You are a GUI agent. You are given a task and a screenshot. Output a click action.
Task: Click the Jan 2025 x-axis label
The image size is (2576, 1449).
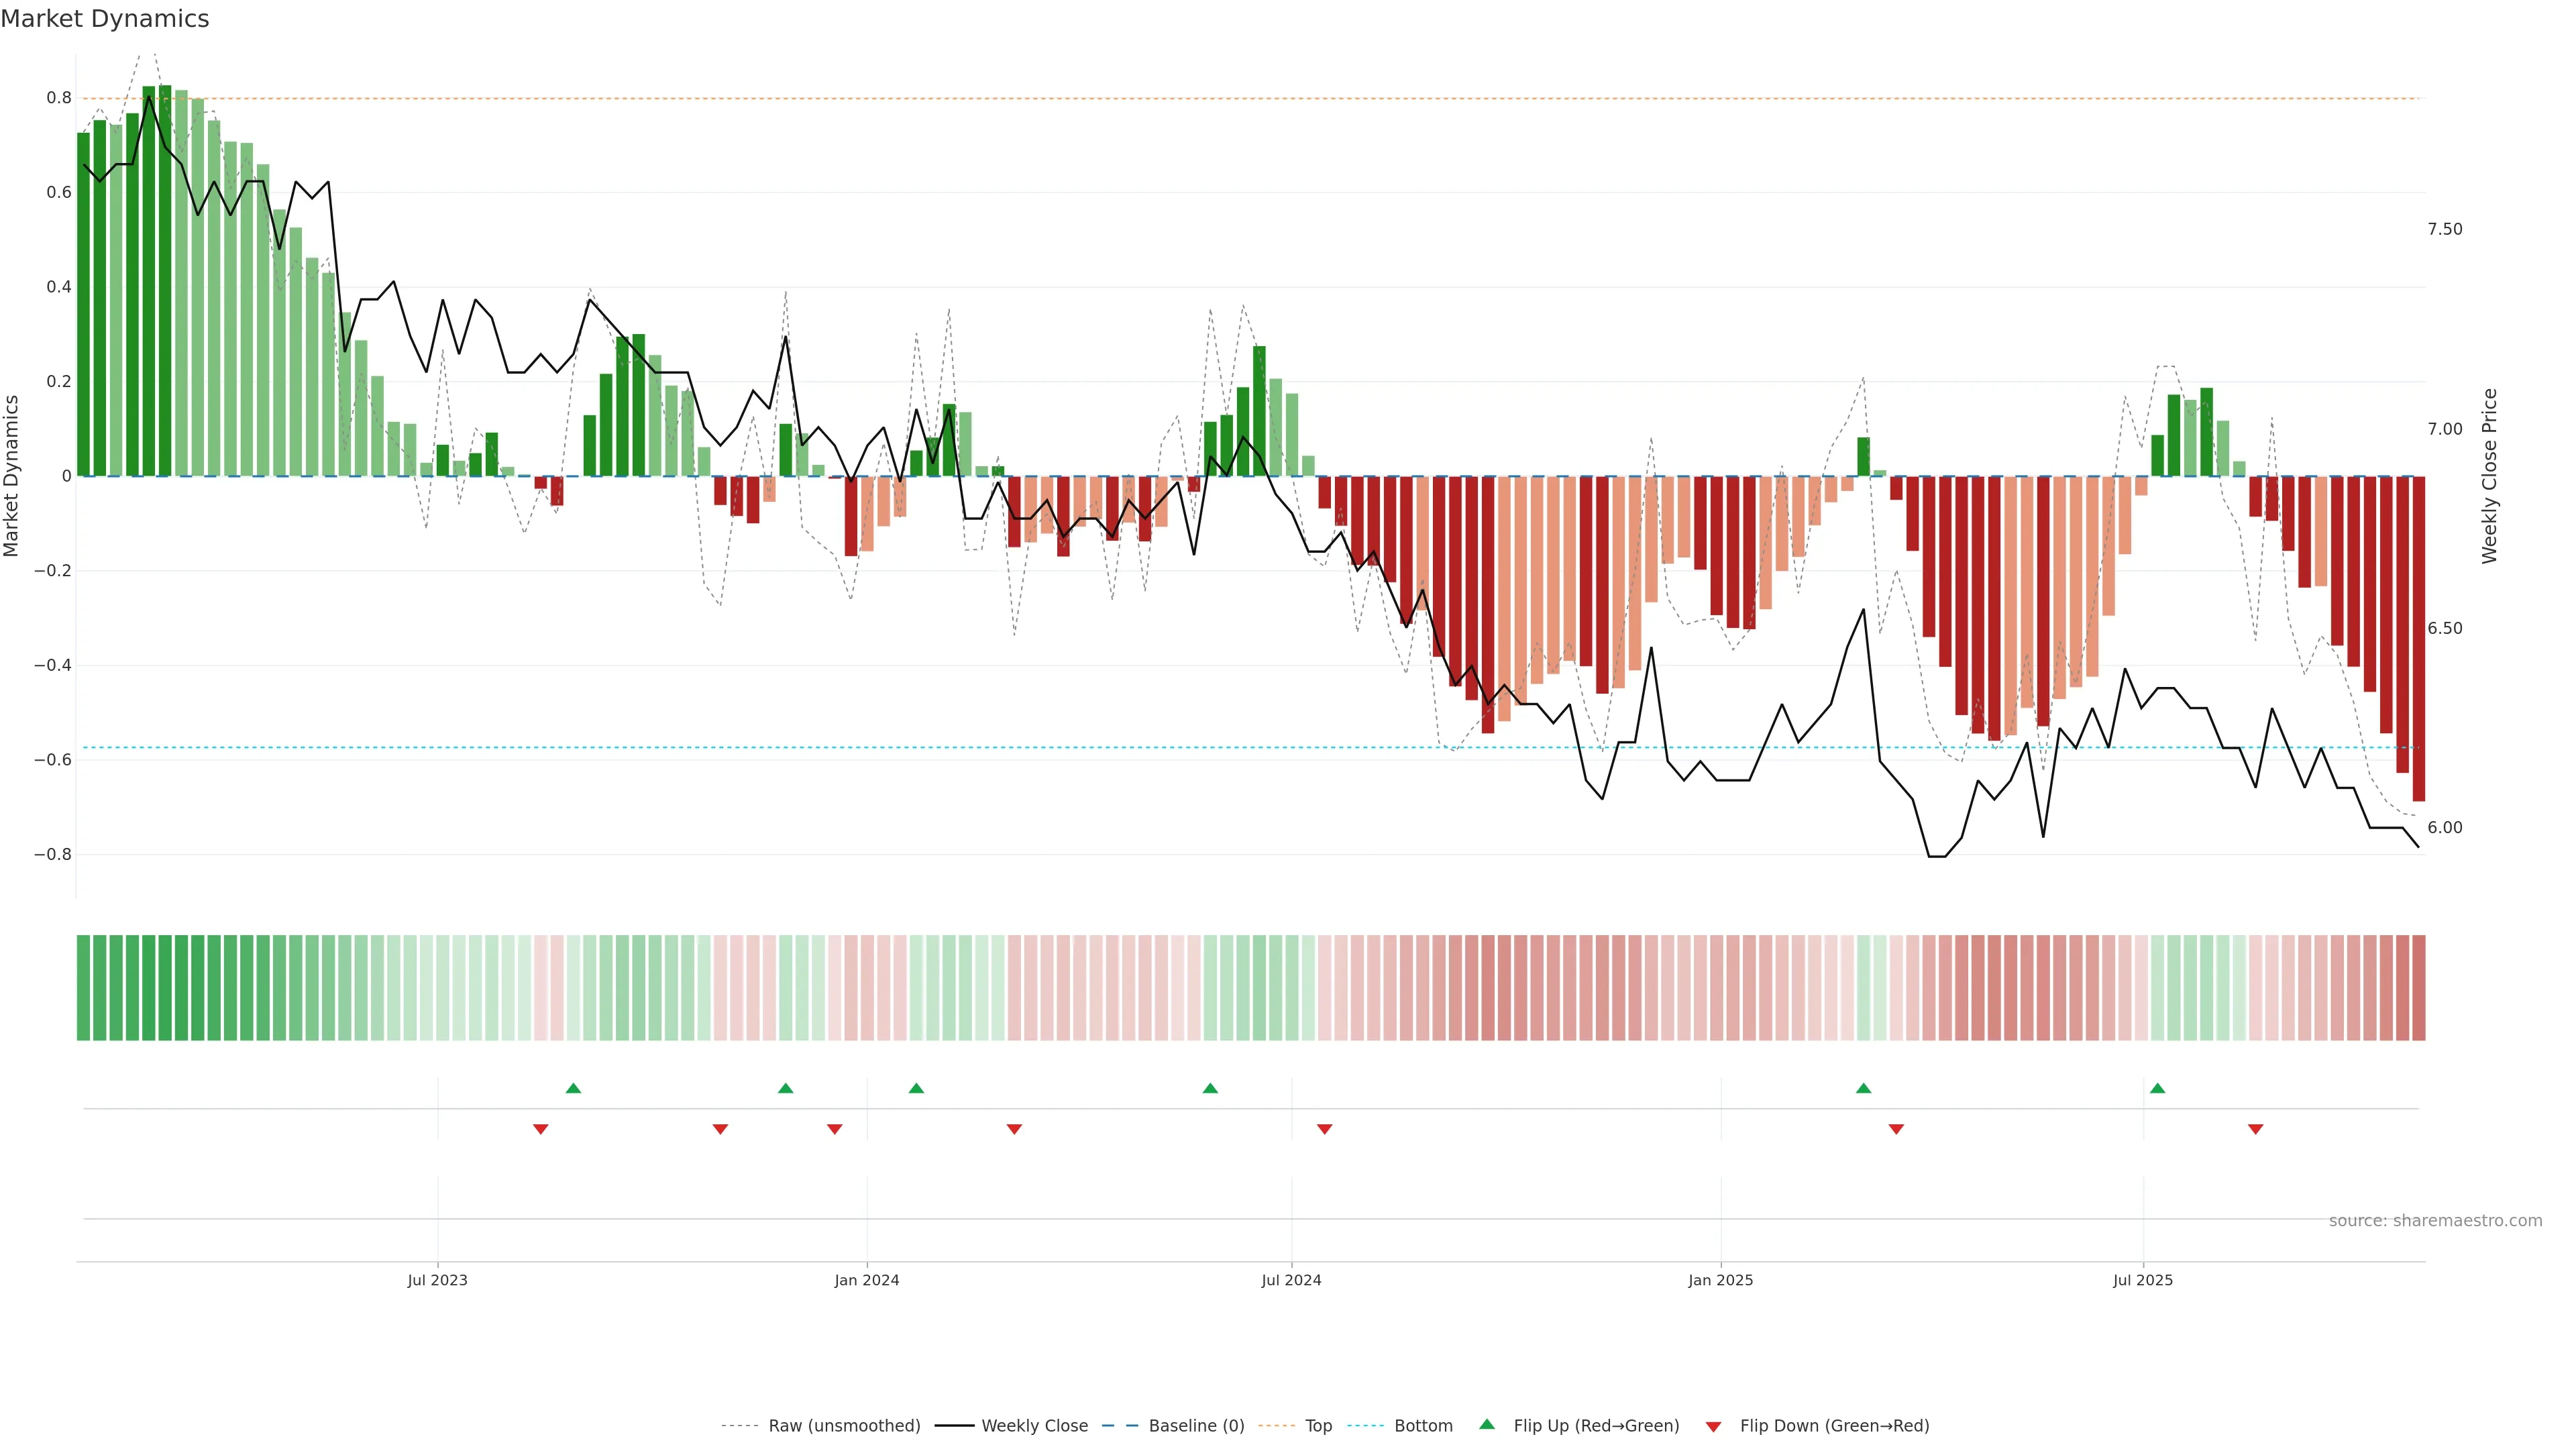coord(1720,1280)
